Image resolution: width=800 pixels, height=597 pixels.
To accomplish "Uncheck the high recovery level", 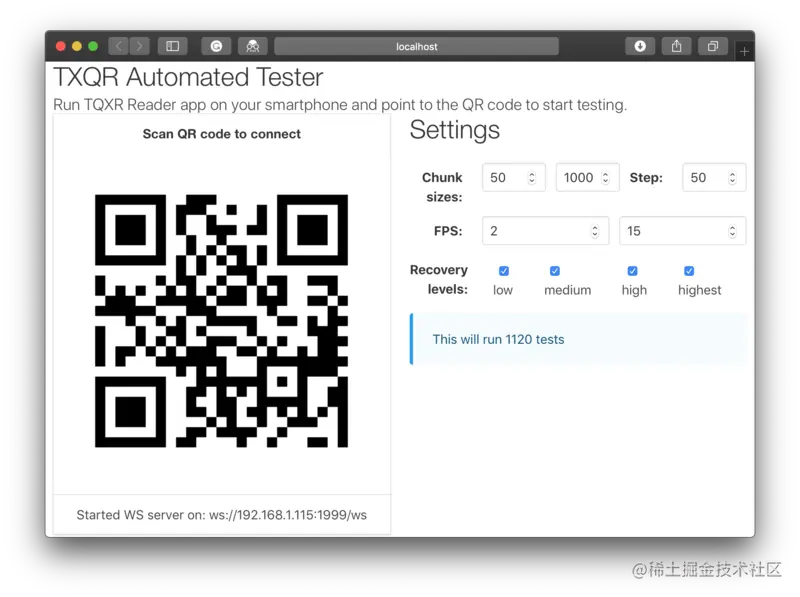I will click(x=632, y=270).
